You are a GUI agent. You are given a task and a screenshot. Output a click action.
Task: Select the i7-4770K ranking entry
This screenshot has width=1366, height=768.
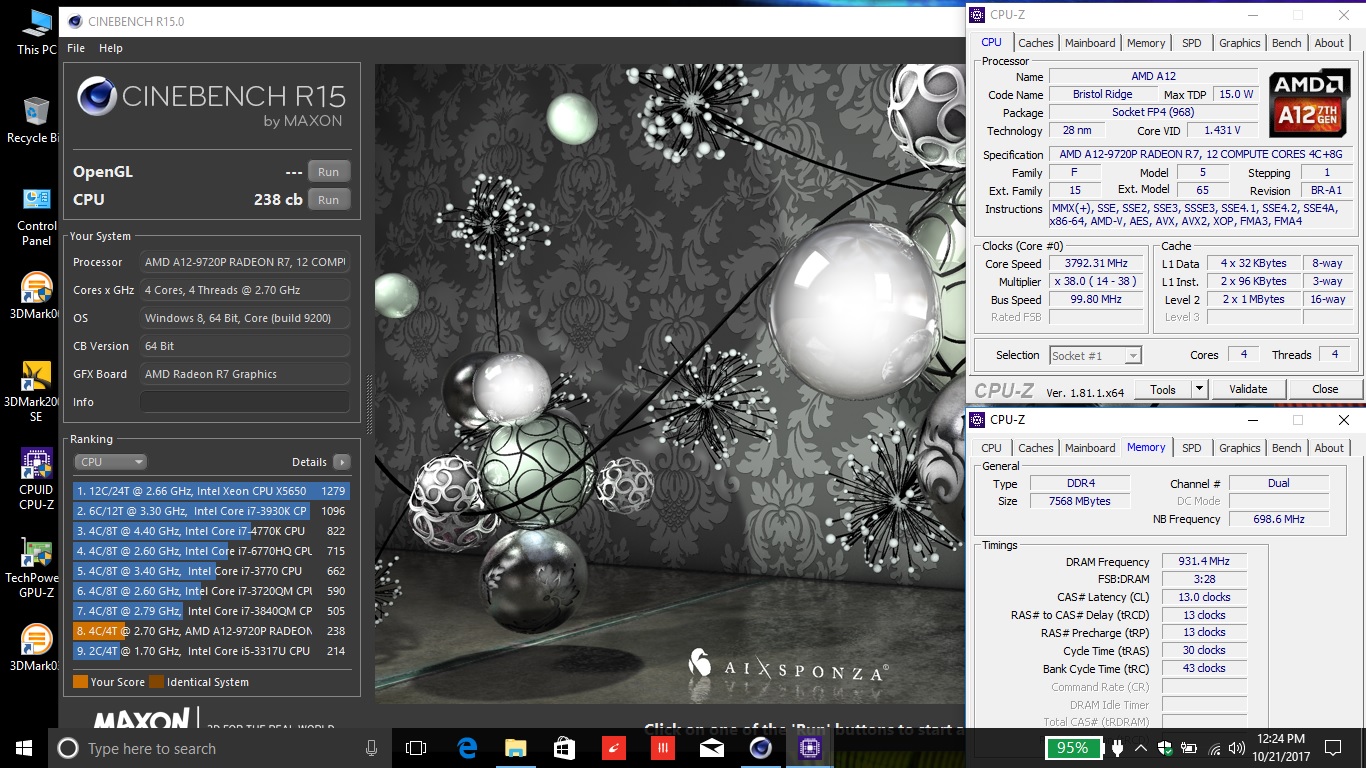tap(211, 531)
